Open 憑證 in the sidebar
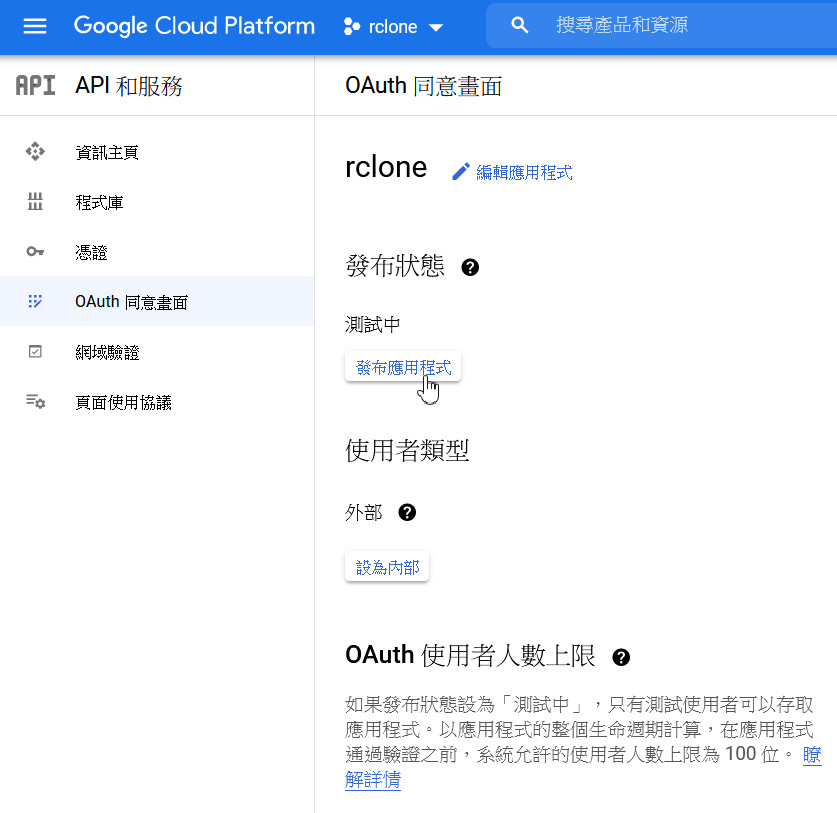 click(157, 252)
